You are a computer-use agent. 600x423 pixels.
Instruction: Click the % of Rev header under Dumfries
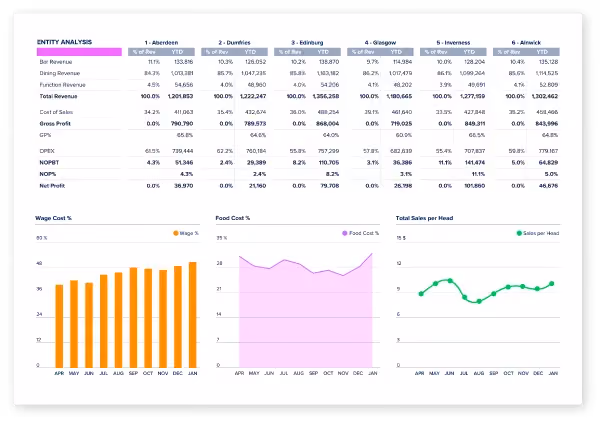coord(217,52)
